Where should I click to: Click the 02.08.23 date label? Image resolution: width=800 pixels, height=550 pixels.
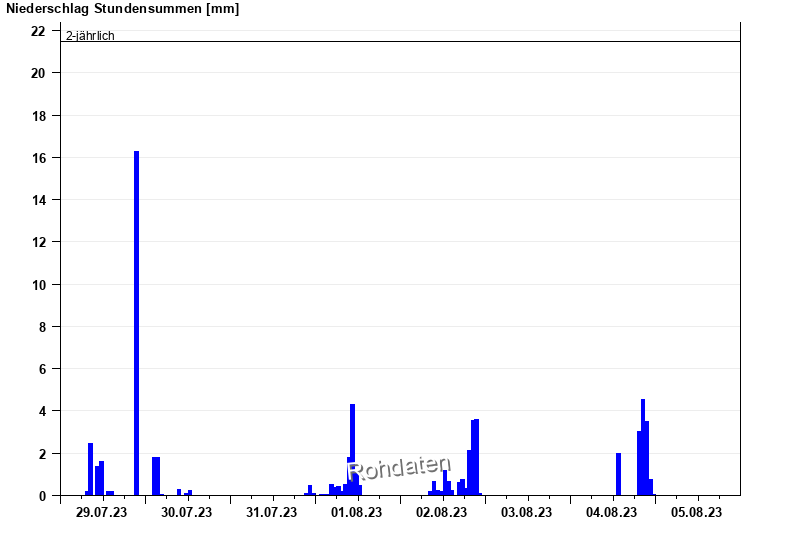441,512
